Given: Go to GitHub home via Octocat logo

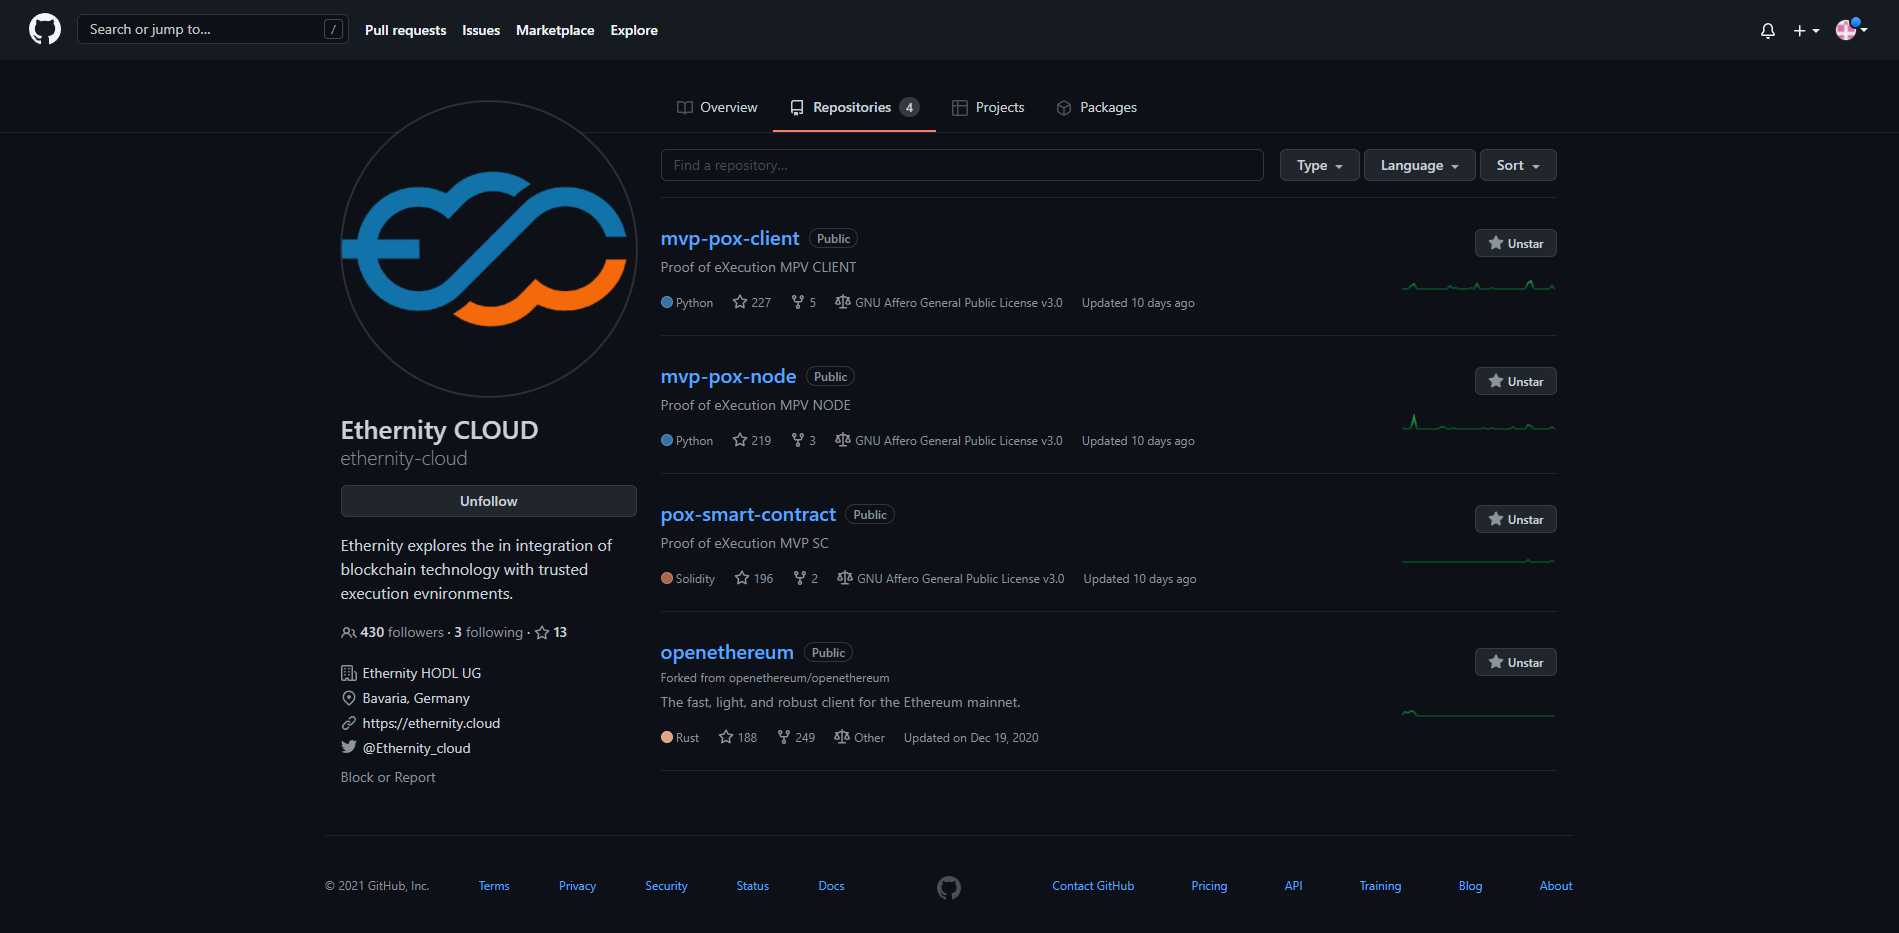Looking at the screenshot, I should click(45, 29).
